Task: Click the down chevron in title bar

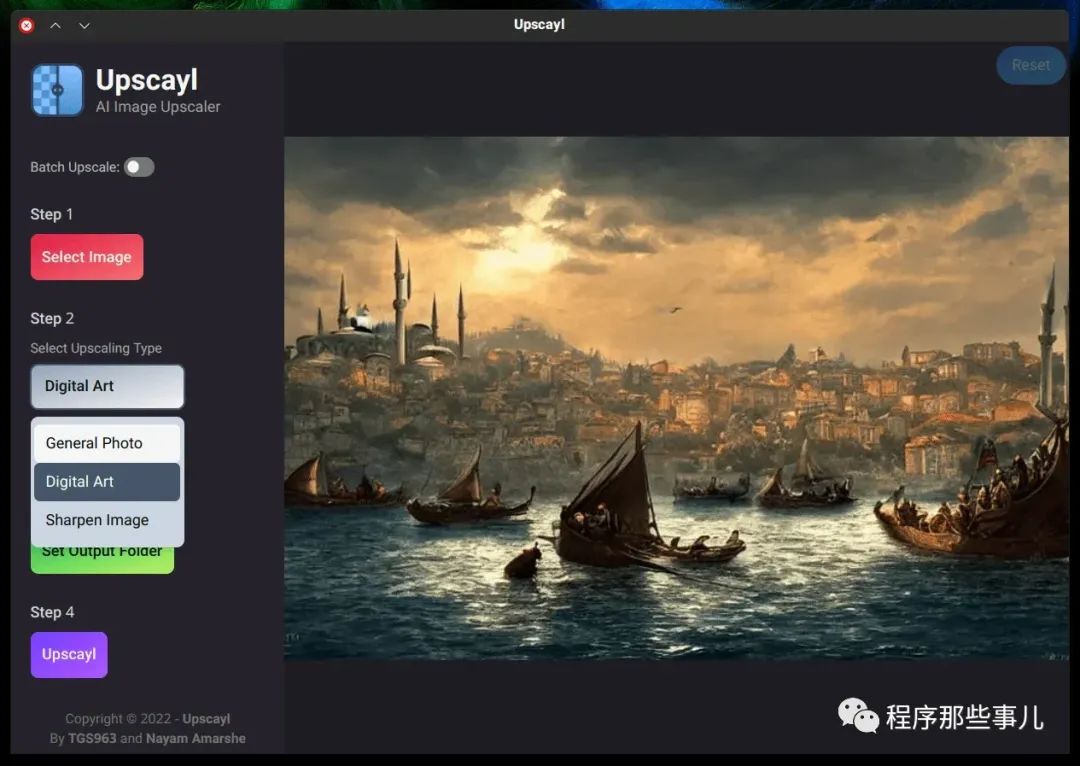Action: pos(84,25)
